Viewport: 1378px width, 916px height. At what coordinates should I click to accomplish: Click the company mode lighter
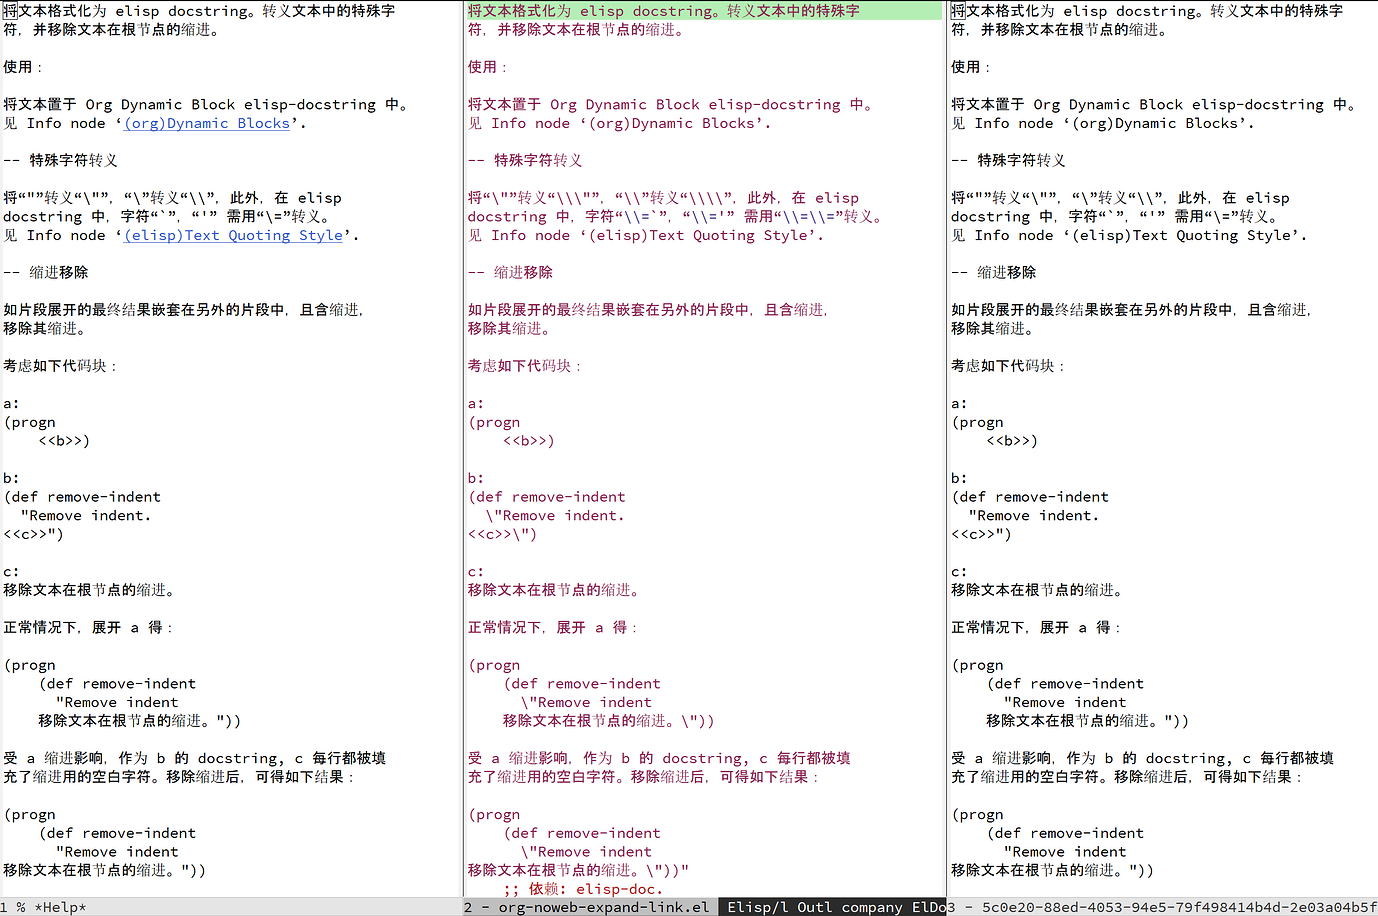tap(872, 907)
